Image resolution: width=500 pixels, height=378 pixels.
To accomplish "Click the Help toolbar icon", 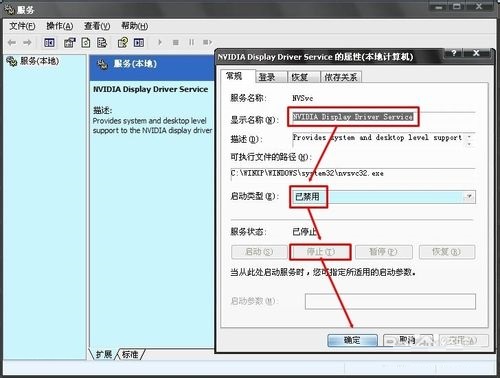I will click(x=123, y=42).
